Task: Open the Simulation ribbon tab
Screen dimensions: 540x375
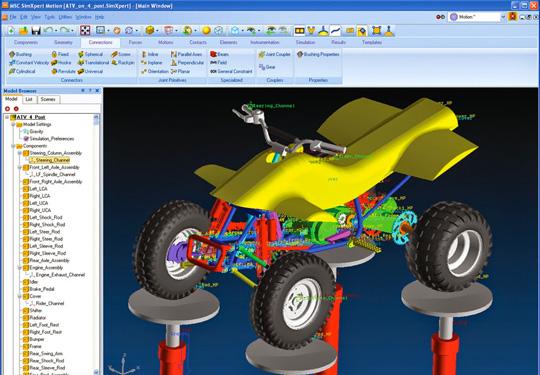Action: pyautogui.click(x=305, y=42)
